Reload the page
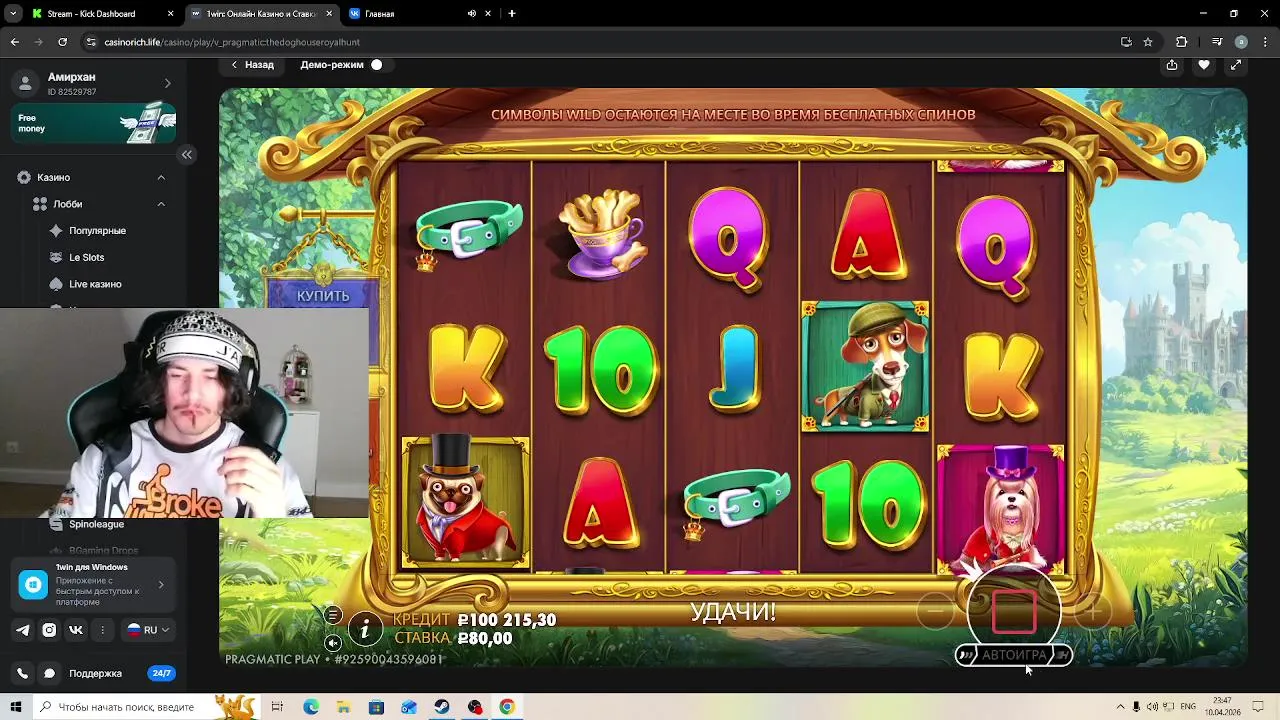1280x720 pixels. [x=62, y=42]
